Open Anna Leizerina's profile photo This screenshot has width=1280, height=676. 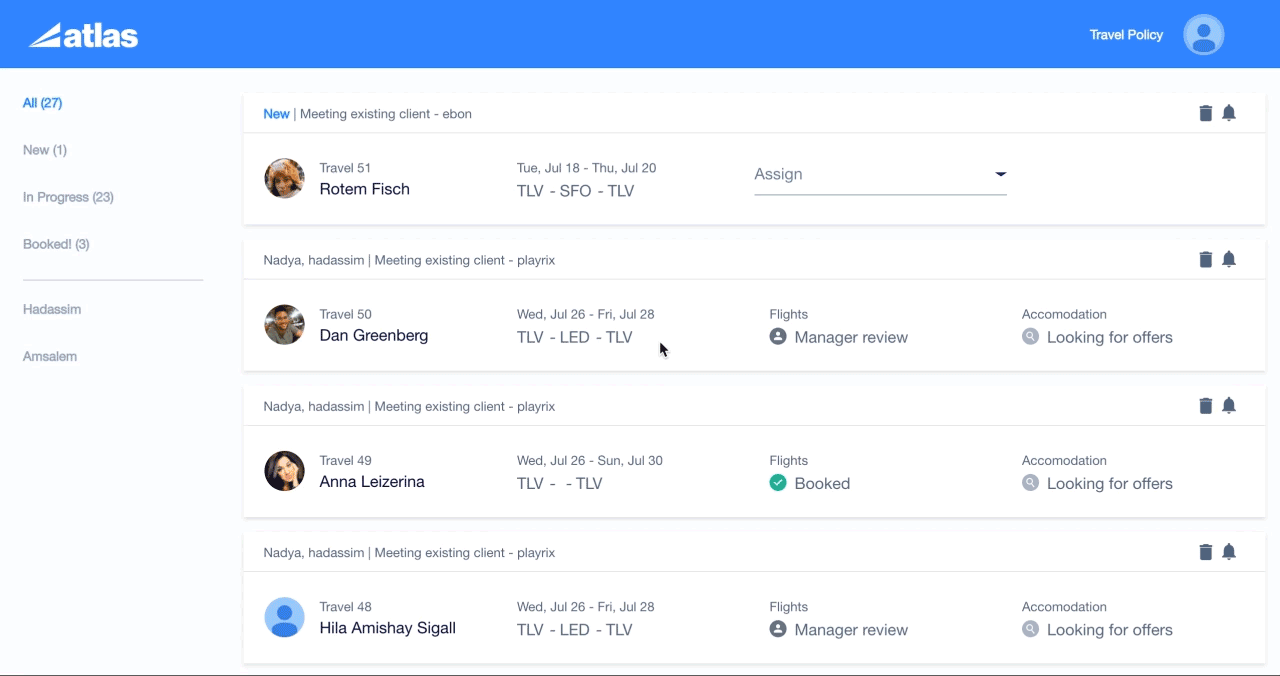(x=284, y=471)
